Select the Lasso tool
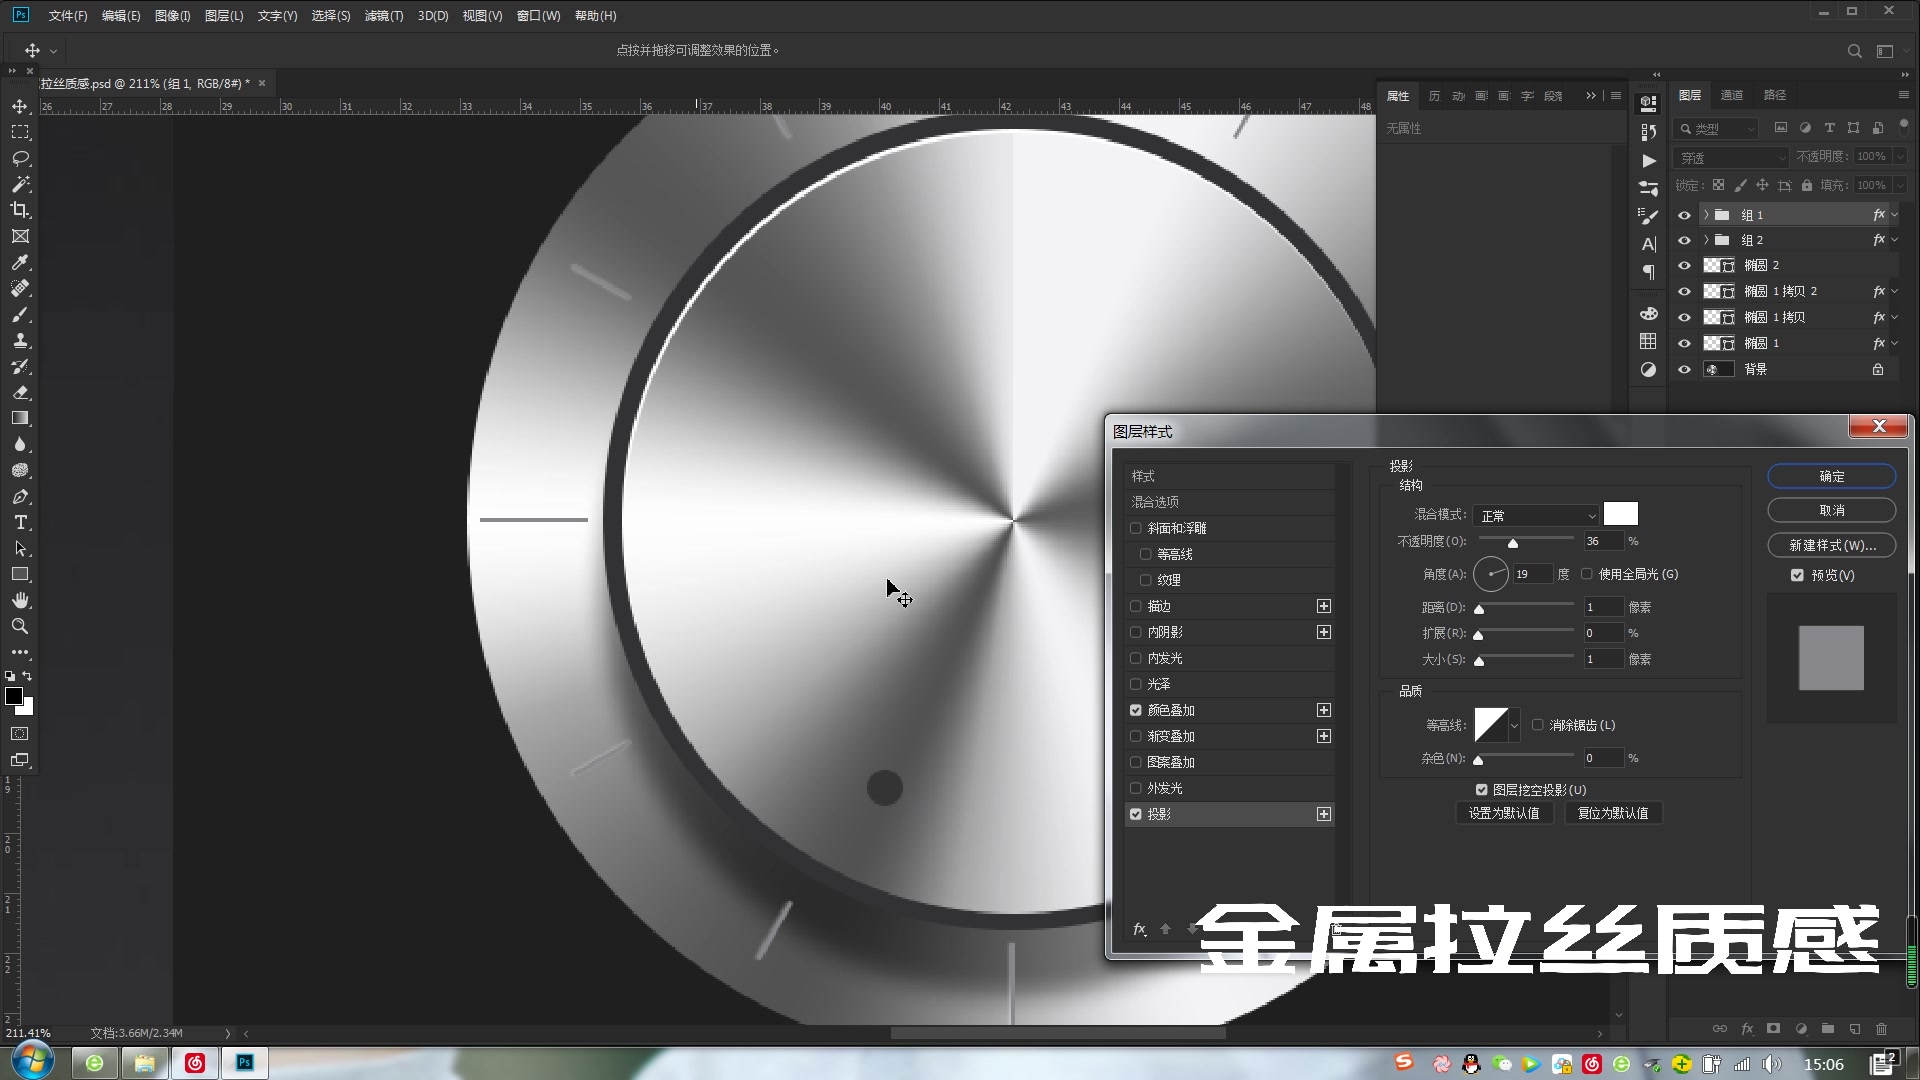This screenshot has width=1920, height=1080. coord(20,158)
